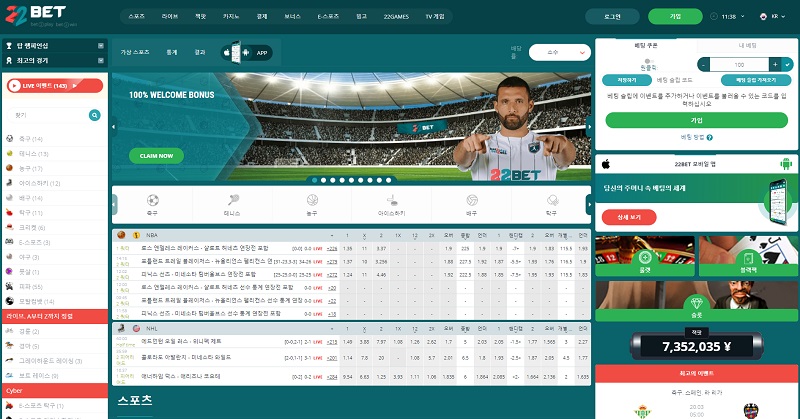Open the KR language dropdown
Image resolution: width=800 pixels, height=419 pixels.
click(772, 16)
